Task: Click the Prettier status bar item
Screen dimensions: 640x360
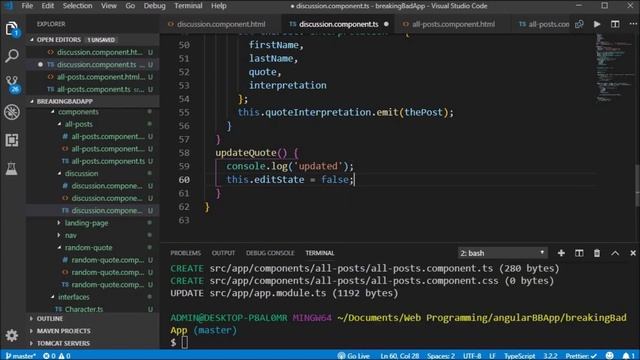Action: coord(581,356)
